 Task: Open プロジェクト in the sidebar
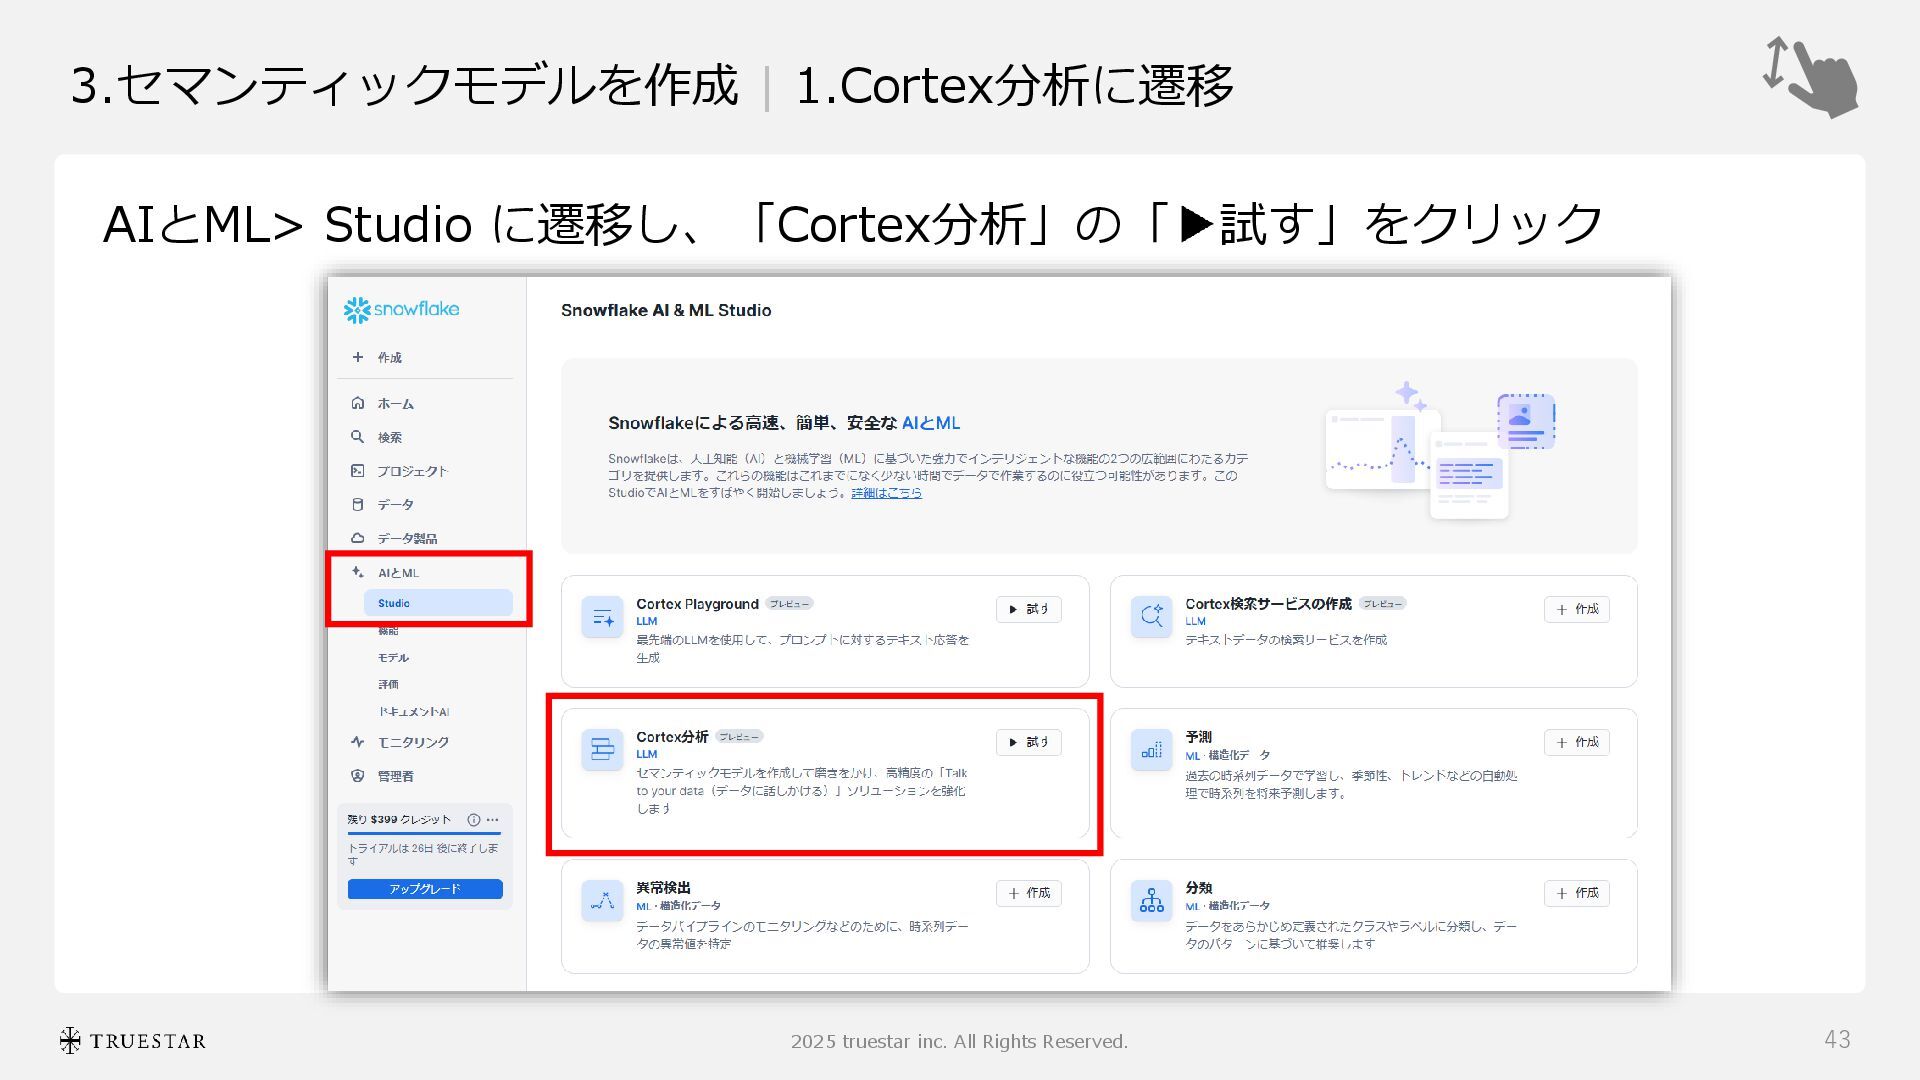click(x=412, y=471)
